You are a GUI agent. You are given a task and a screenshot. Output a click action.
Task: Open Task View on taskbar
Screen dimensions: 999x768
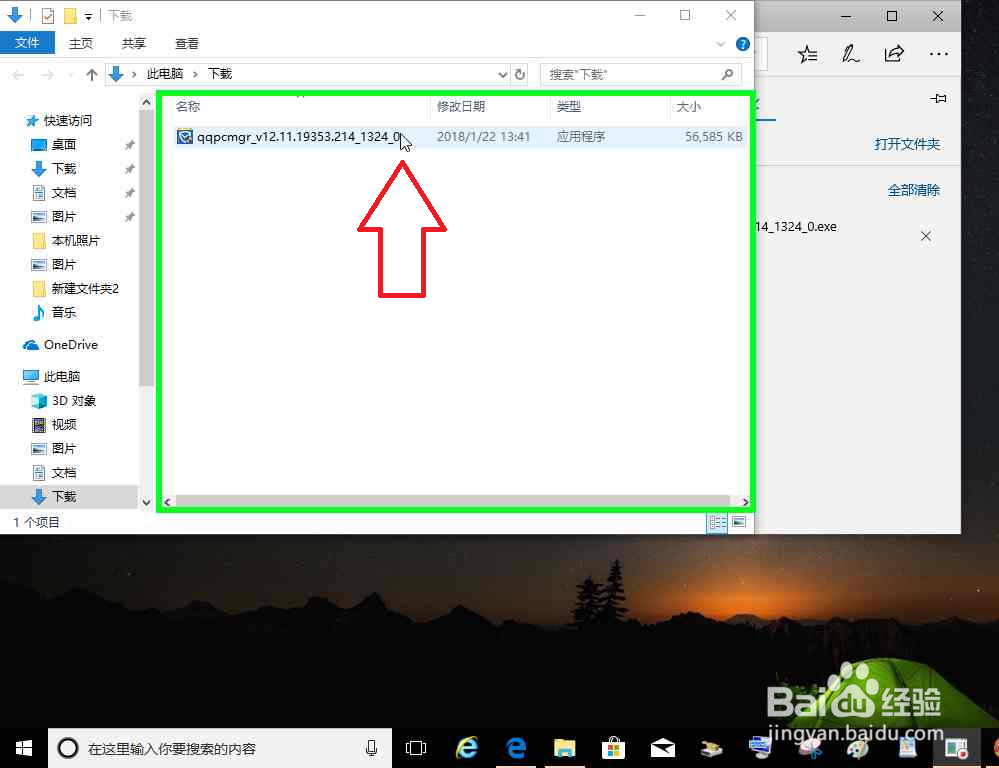(416, 748)
